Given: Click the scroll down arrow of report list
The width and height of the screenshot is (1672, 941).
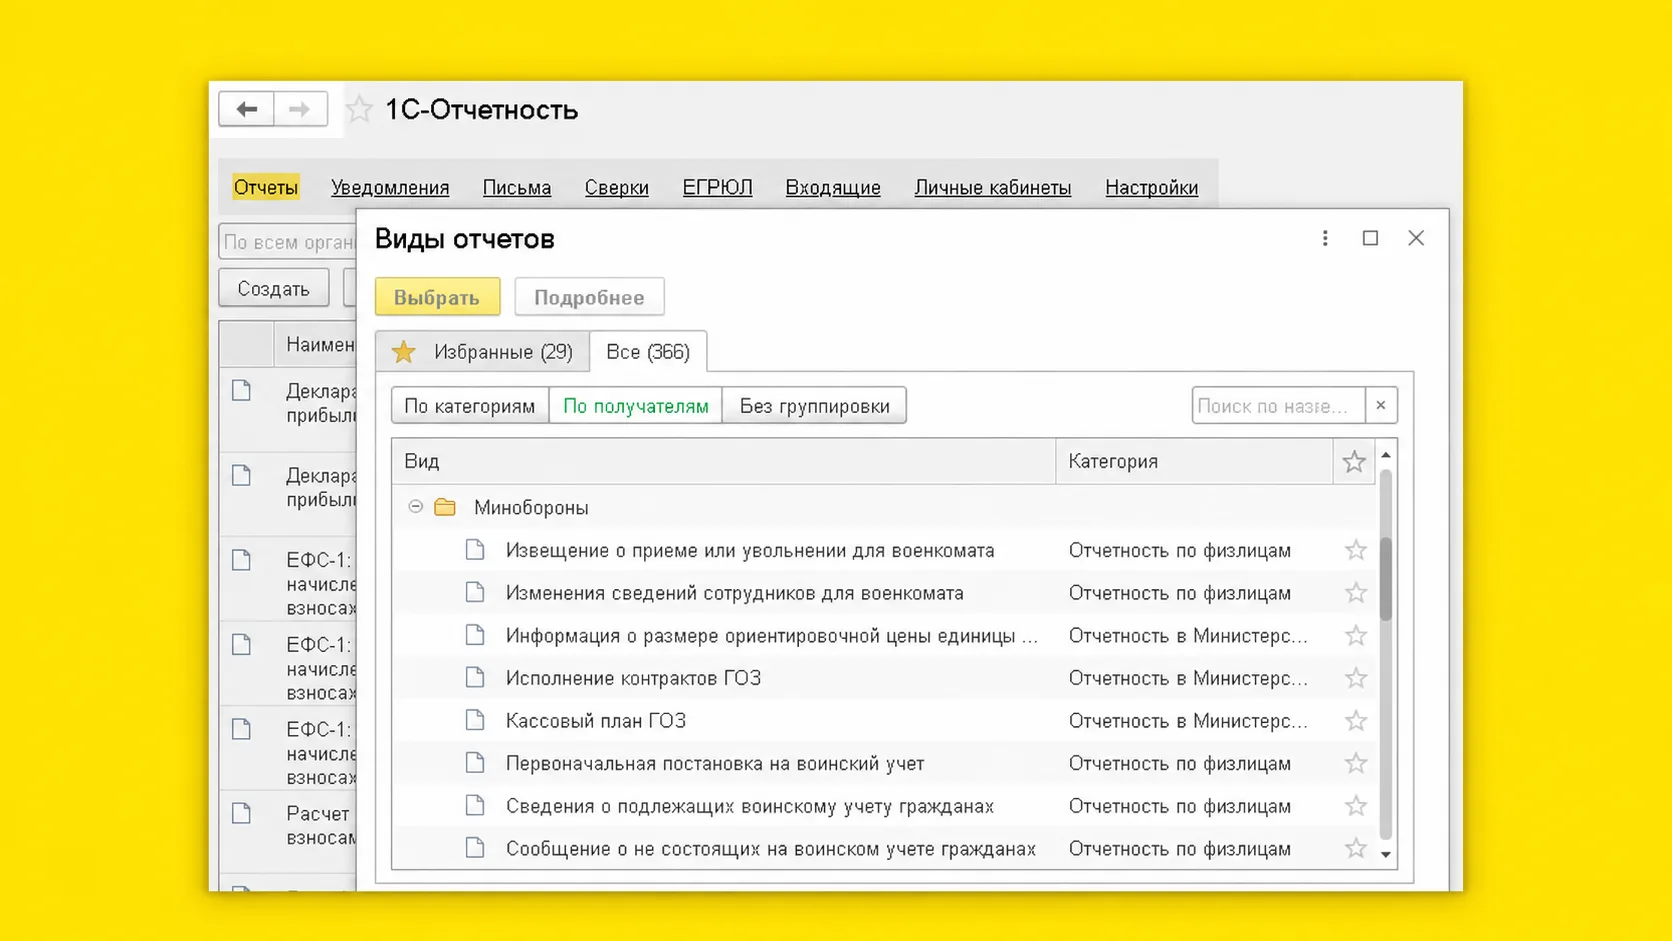Looking at the screenshot, I should [1386, 854].
